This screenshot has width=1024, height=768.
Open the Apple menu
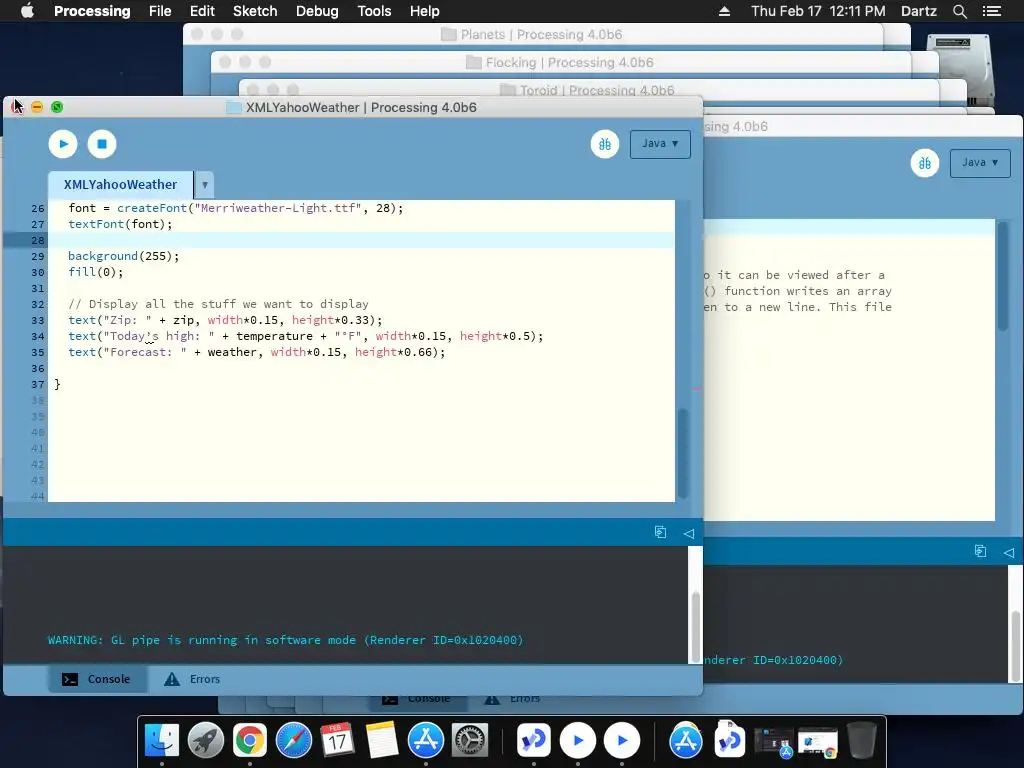(x=27, y=11)
